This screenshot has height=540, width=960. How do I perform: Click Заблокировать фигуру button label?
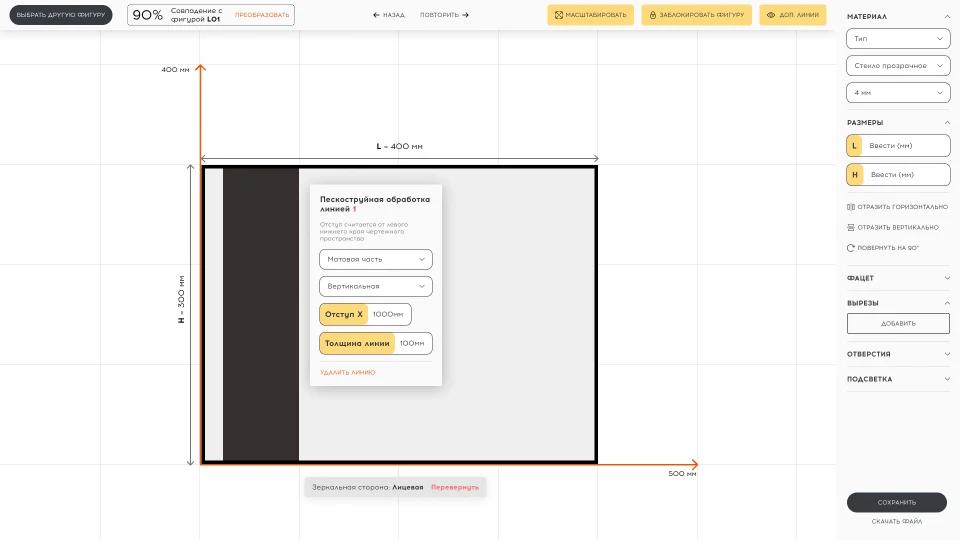click(702, 15)
